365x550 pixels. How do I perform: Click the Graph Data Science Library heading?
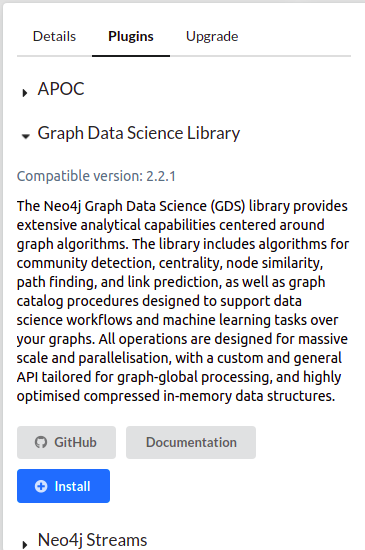(x=139, y=133)
